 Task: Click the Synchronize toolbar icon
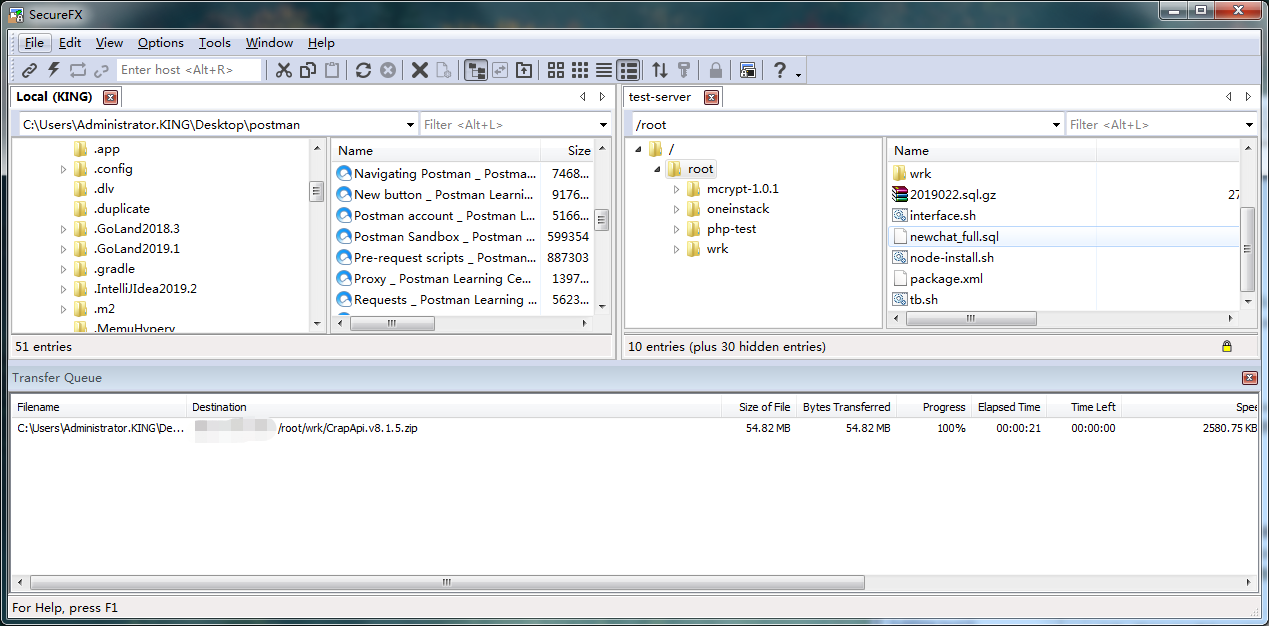[x=500, y=70]
